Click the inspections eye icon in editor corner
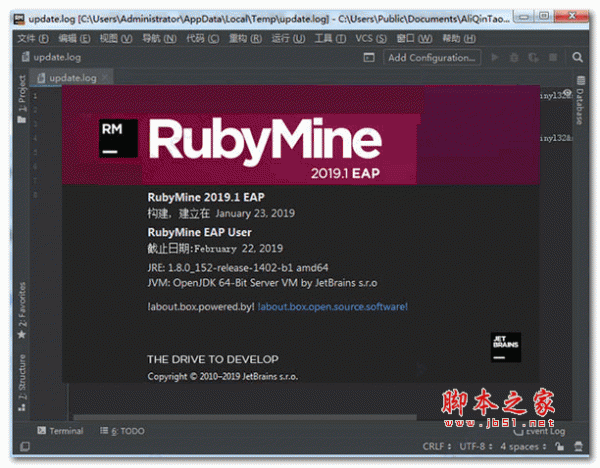 click(x=567, y=92)
